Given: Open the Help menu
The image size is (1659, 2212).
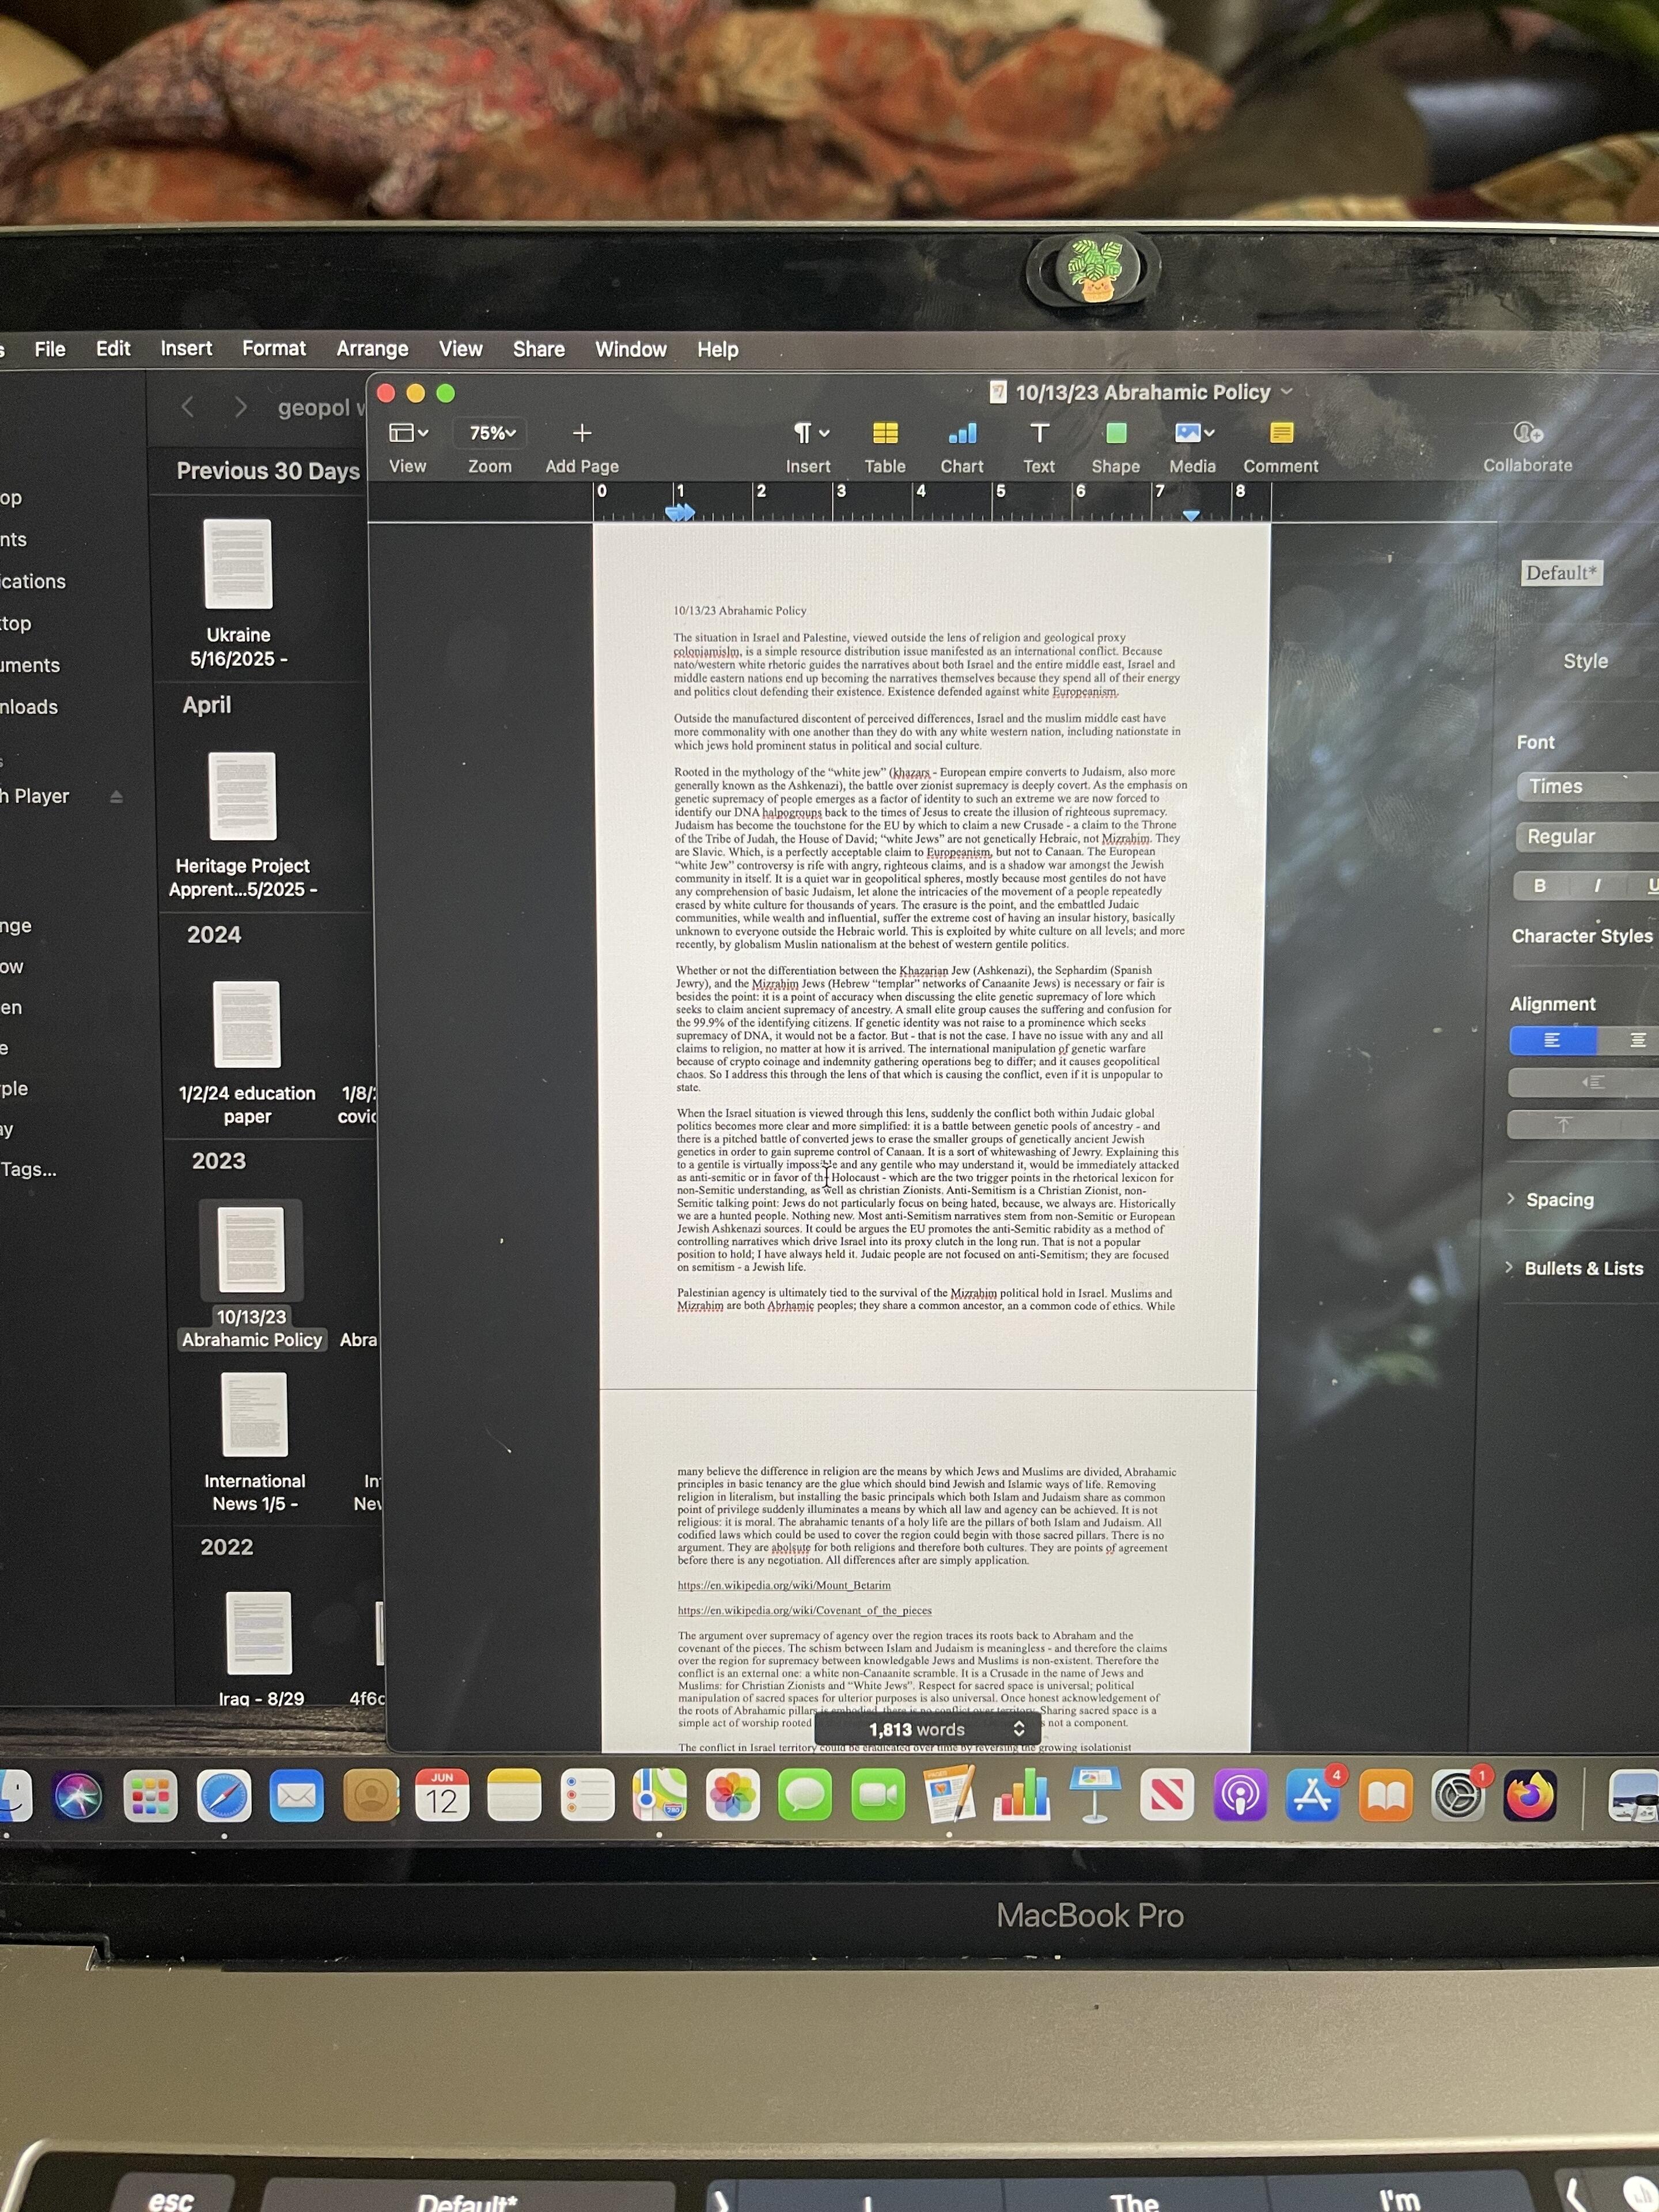Looking at the screenshot, I should point(718,350).
